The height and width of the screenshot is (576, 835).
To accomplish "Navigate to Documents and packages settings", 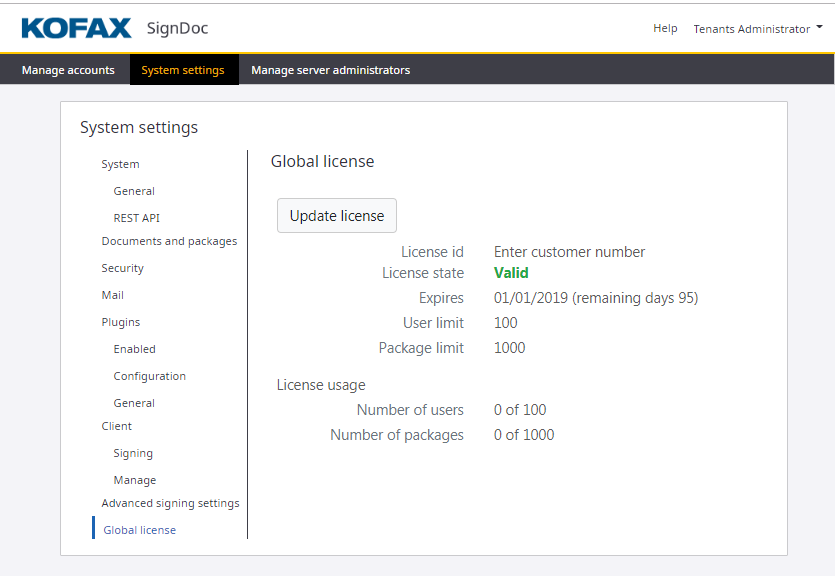I will pyautogui.click(x=169, y=241).
